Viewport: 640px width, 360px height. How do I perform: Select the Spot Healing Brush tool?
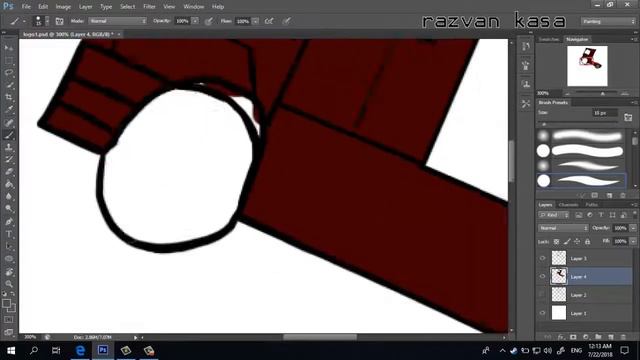(x=9, y=122)
